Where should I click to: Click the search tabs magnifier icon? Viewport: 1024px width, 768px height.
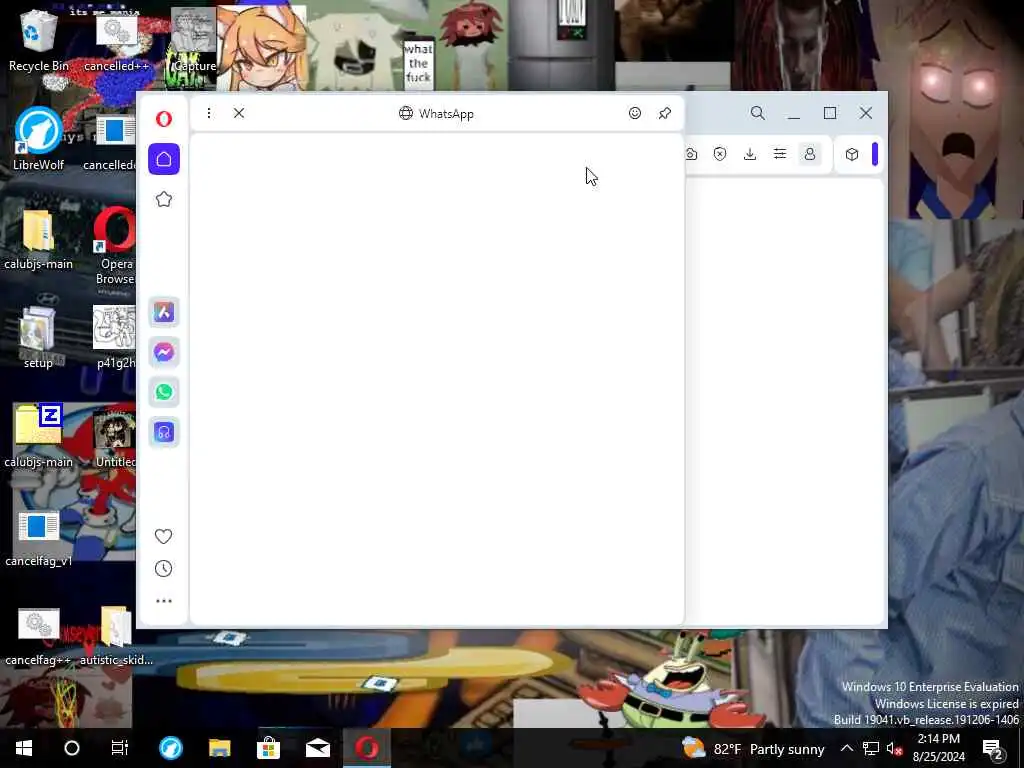click(x=758, y=113)
